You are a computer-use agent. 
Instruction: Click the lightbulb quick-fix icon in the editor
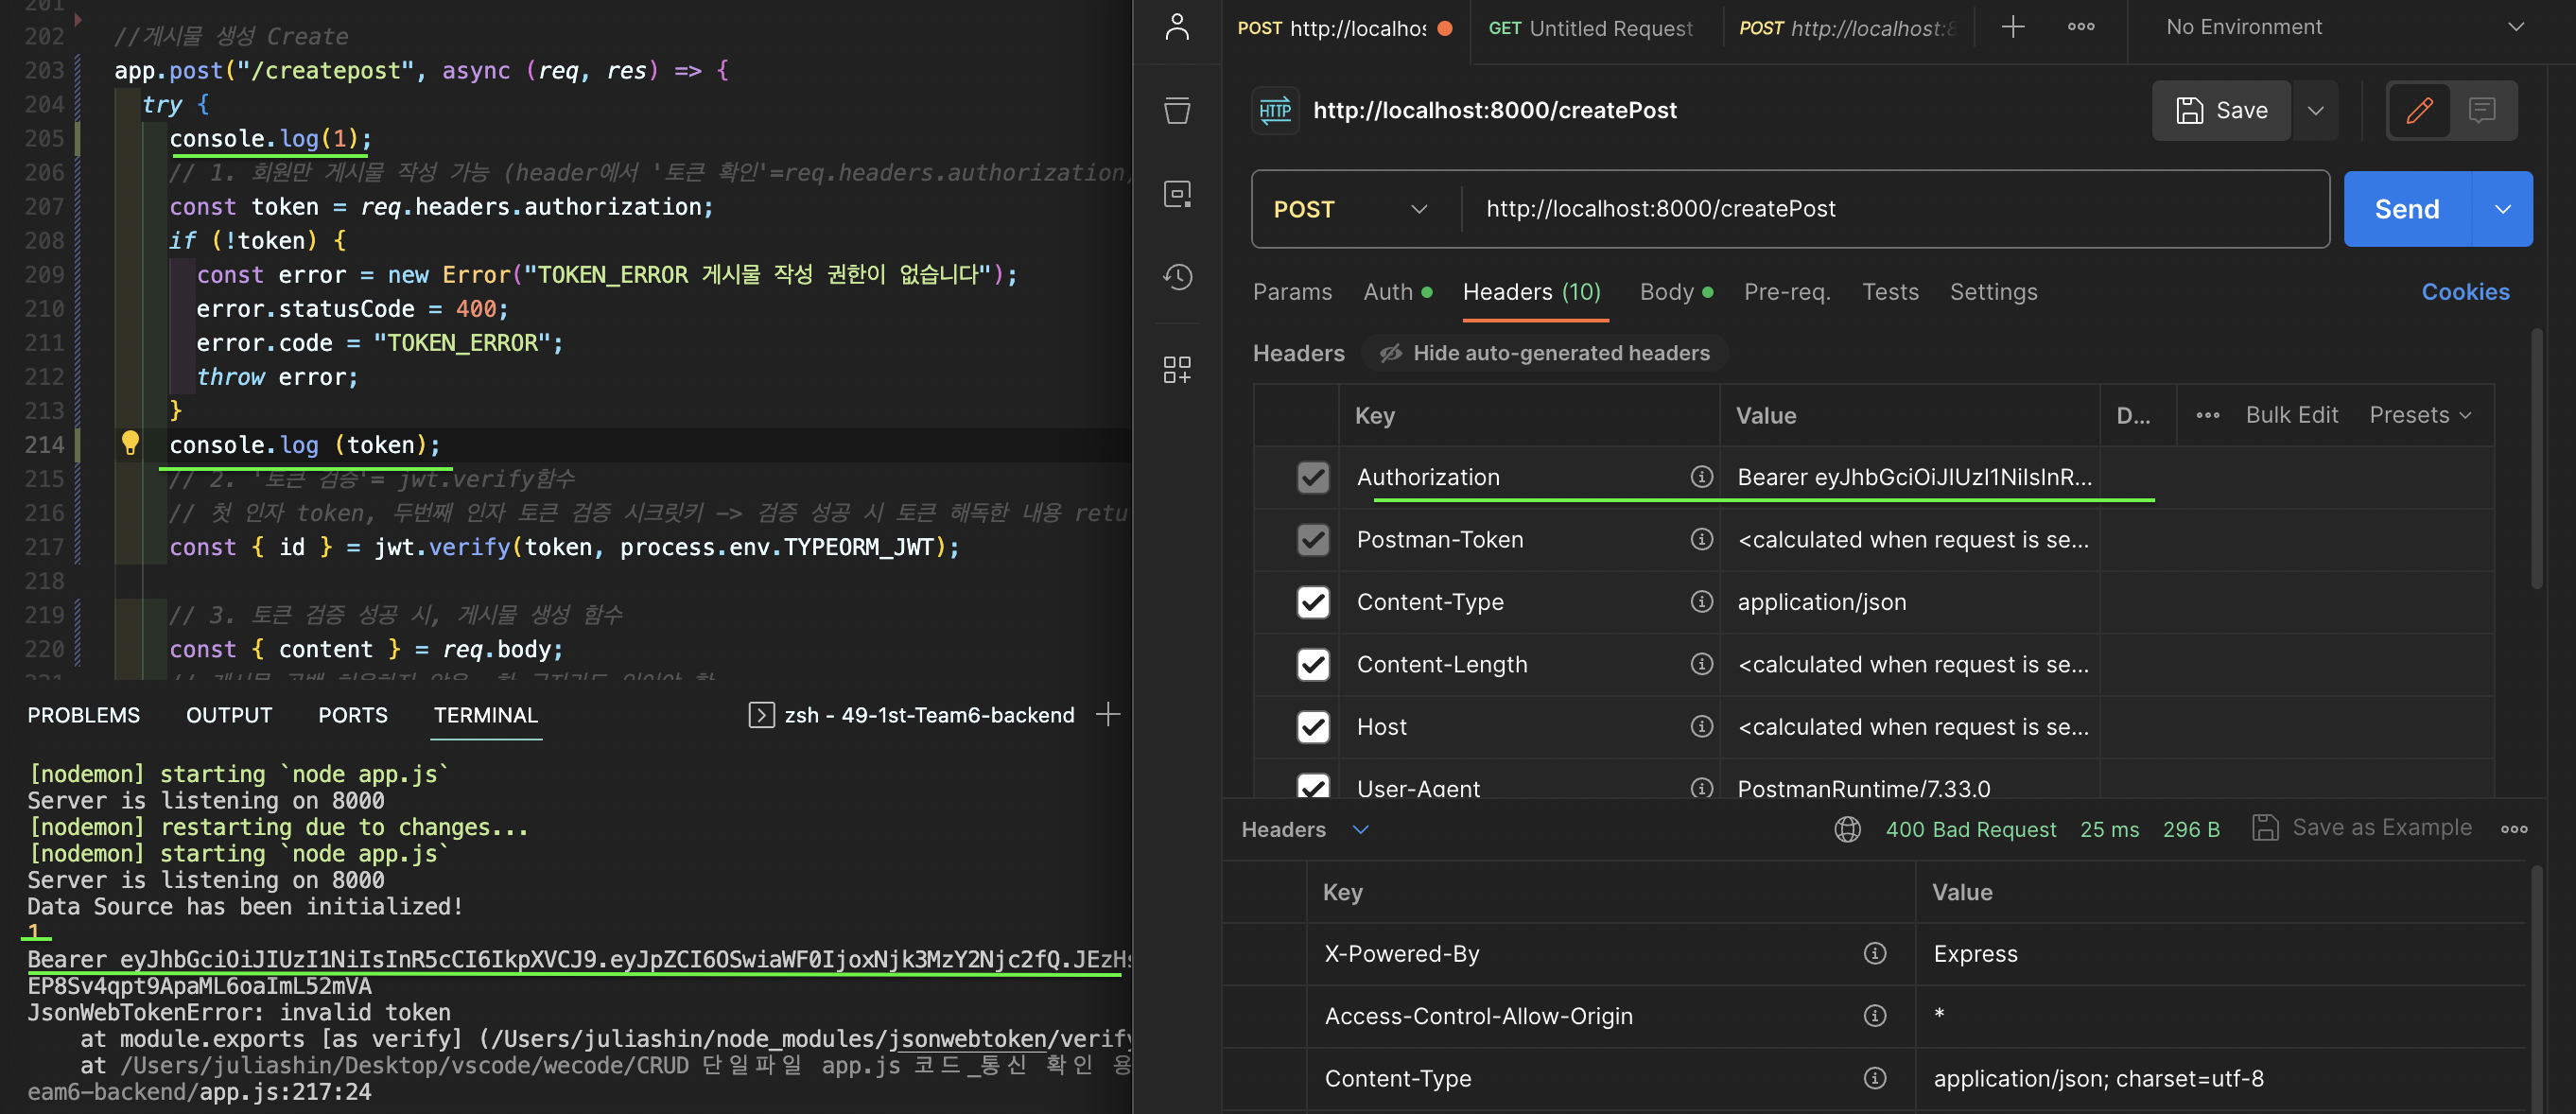(130, 443)
